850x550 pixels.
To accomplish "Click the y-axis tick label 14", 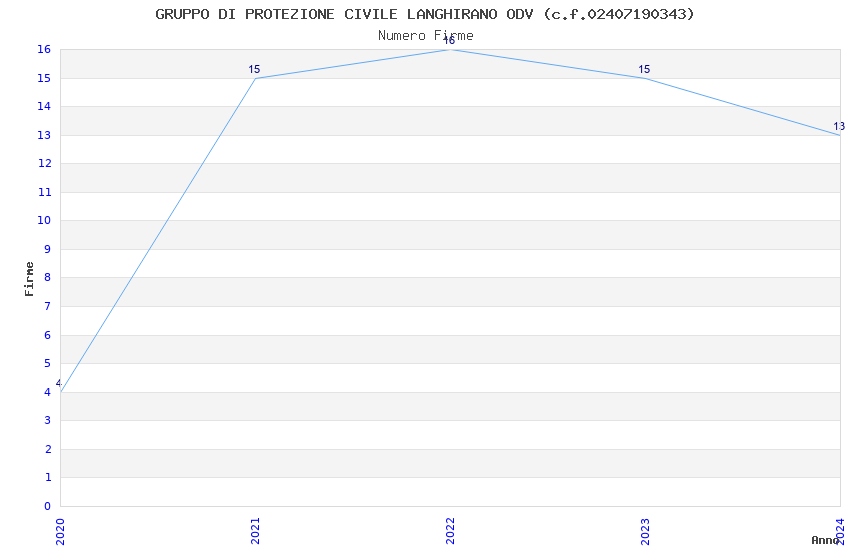I will (44, 106).
